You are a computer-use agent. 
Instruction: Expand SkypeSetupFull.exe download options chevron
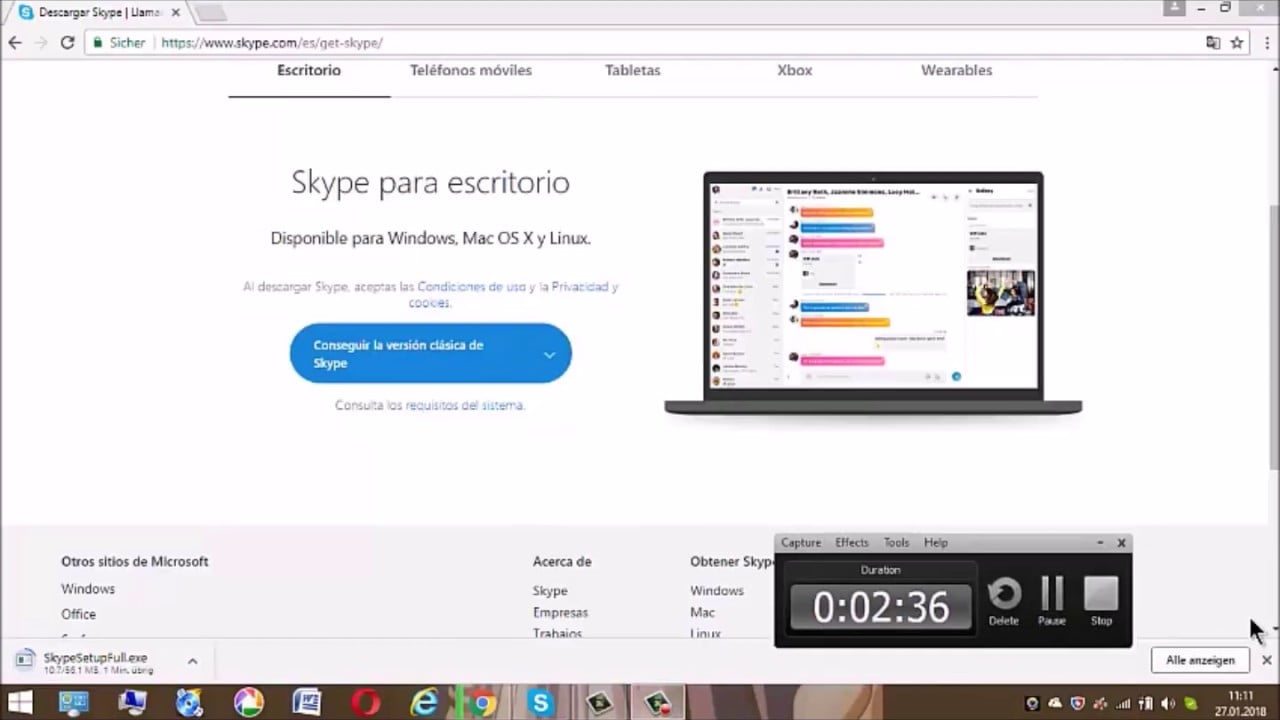[x=192, y=661]
